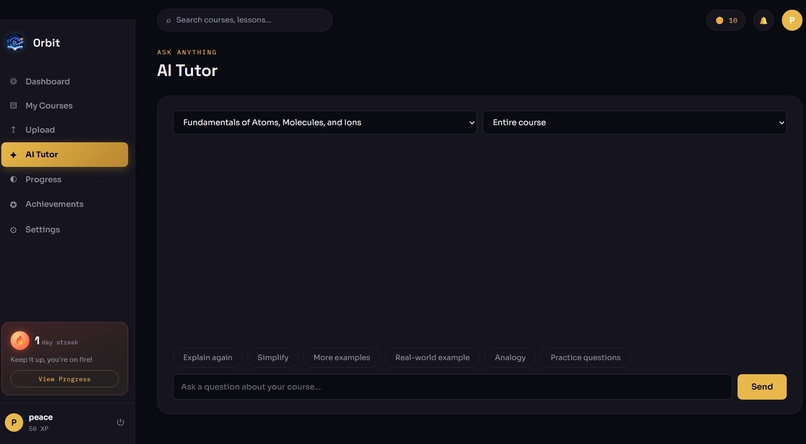Click the Dashboard sidebar icon
Viewport: 806px width, 444px height.
coord(13,81)
